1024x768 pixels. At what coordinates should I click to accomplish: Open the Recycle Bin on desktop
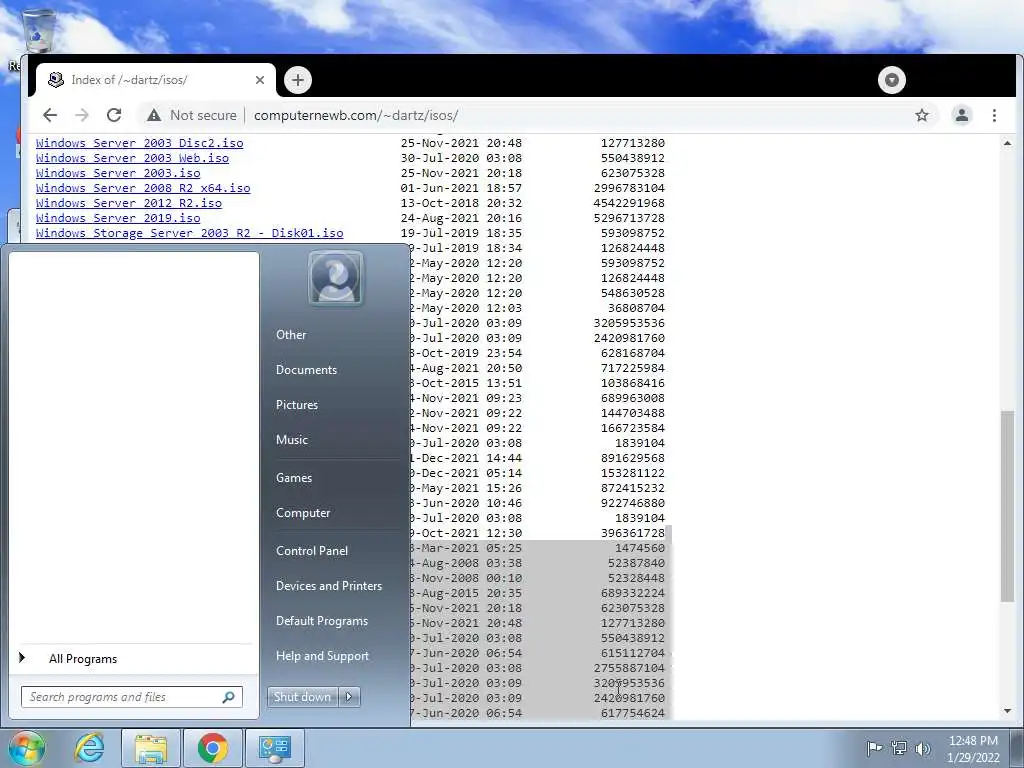tap(38, 29)
